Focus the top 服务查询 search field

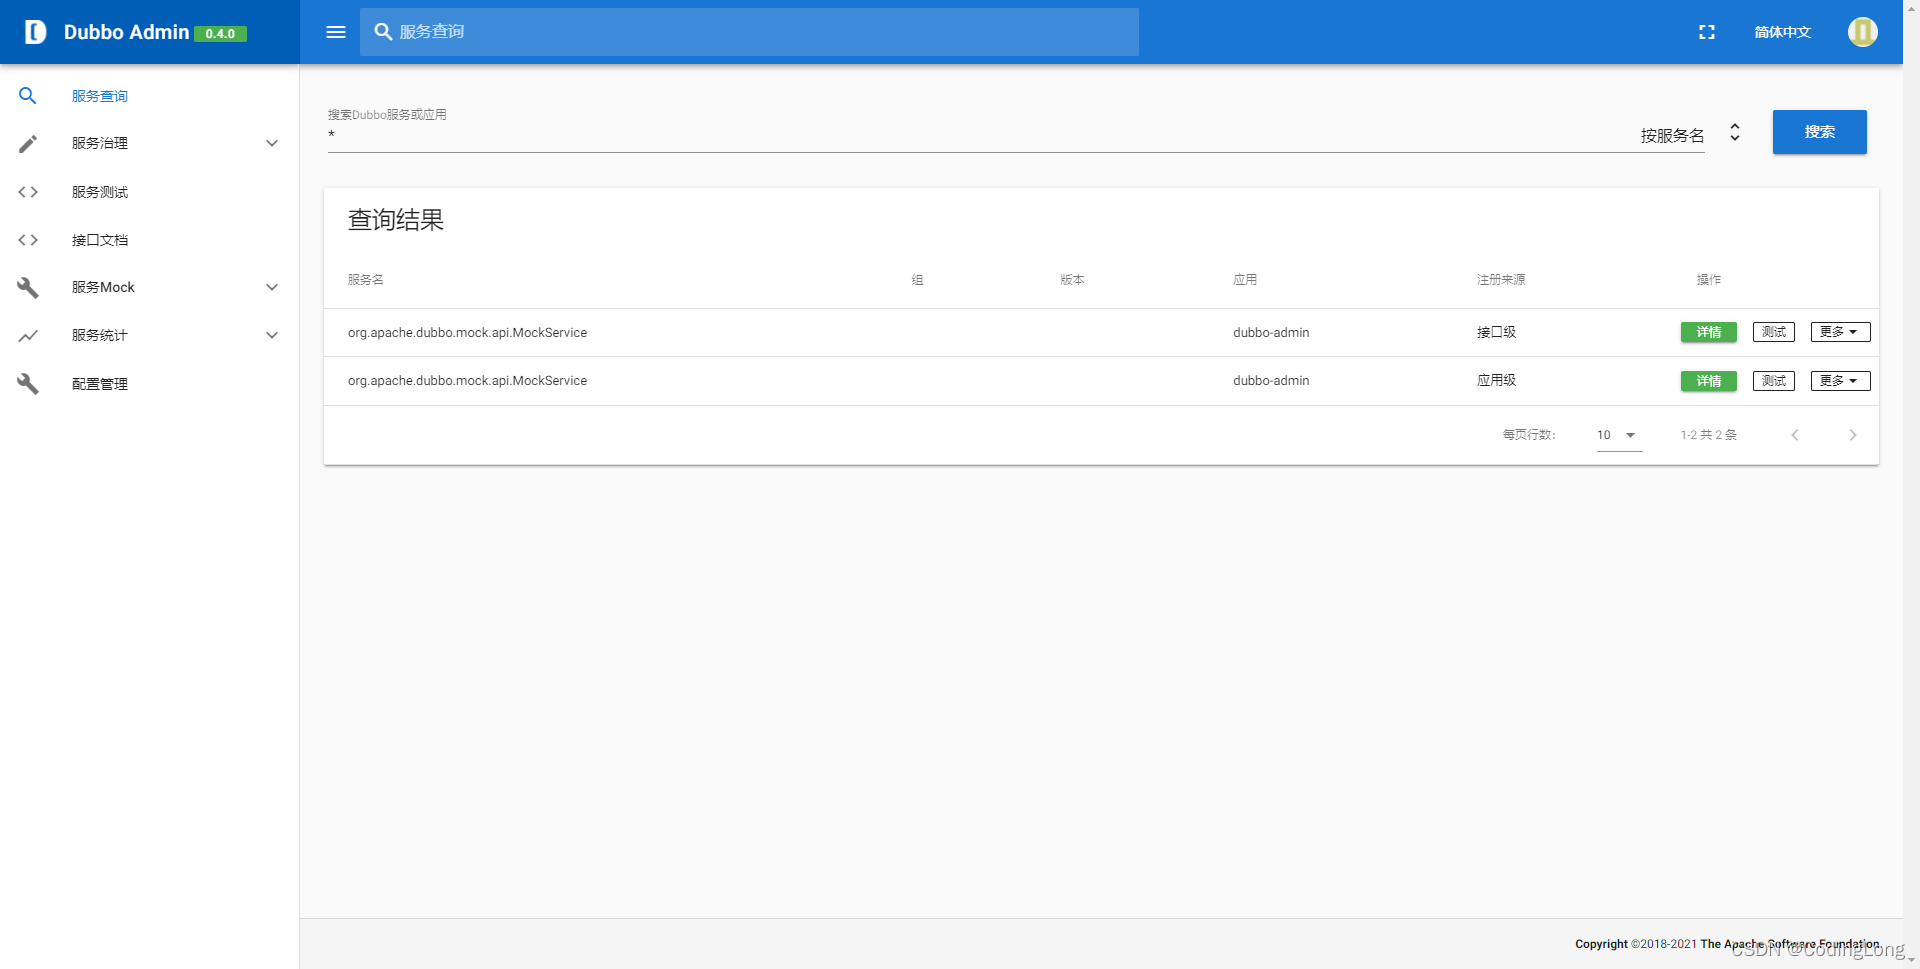point(750,32)
